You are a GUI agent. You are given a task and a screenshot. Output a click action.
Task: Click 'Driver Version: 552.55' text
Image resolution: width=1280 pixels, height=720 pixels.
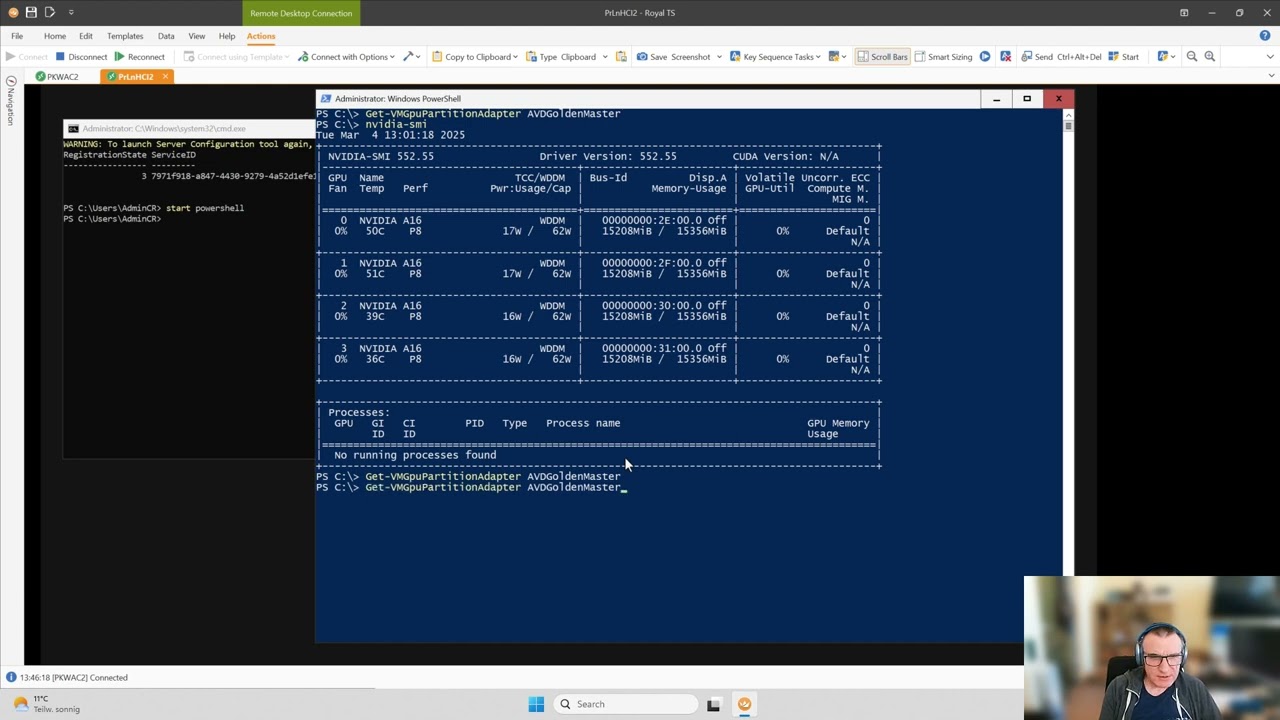pyautogui.click(x=608, y=156)
